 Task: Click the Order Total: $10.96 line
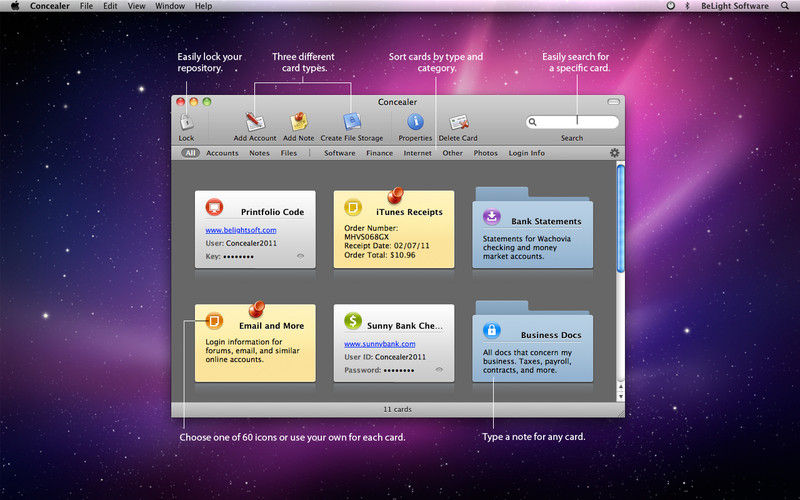[380, 255]
